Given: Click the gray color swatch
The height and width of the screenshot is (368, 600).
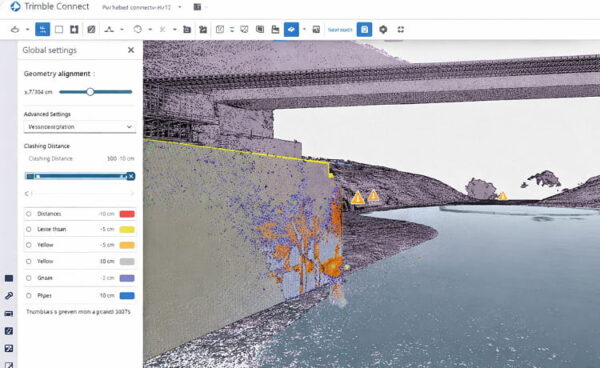Looking at the screenshot, I should (127, 262).
